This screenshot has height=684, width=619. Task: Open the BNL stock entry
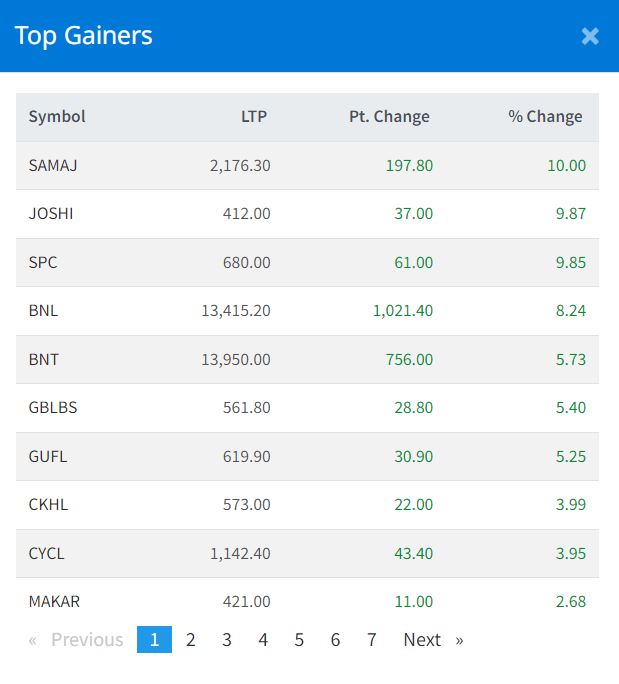43,311
